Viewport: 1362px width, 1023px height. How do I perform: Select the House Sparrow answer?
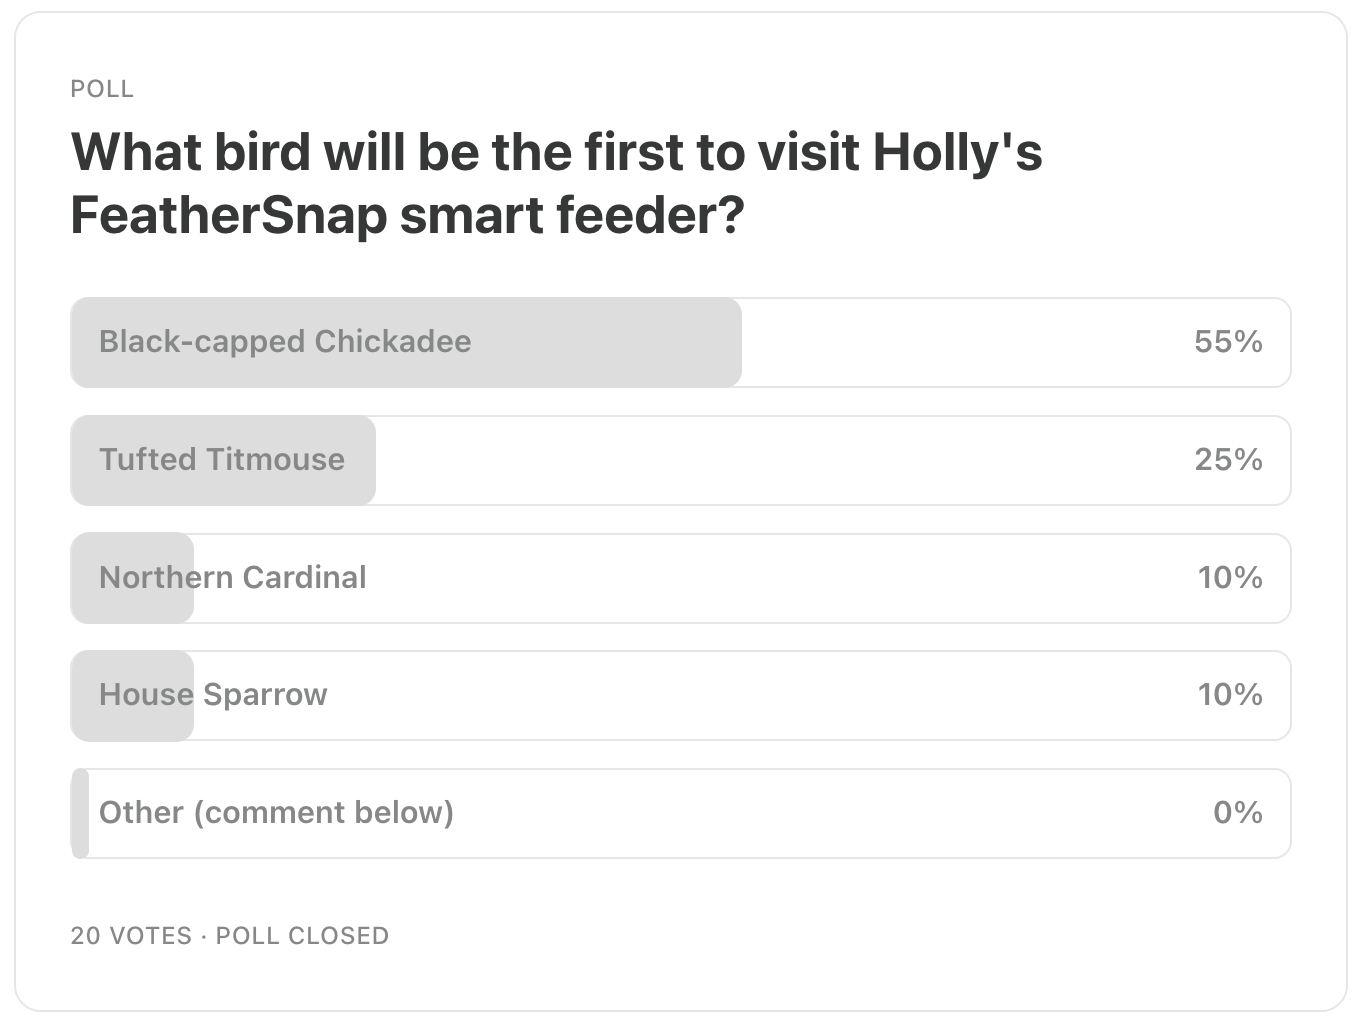[x=680, y=695]
